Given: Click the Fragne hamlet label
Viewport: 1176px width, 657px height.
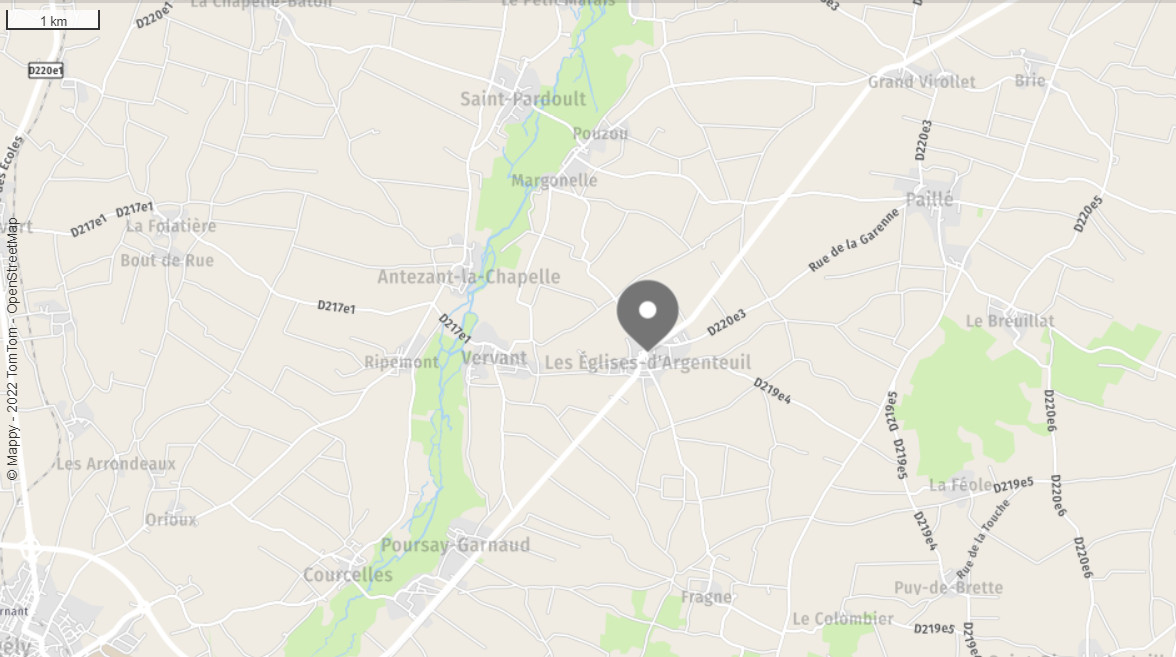Looking at the screenshot, I should pyautogui.click(x=706, y=597).
